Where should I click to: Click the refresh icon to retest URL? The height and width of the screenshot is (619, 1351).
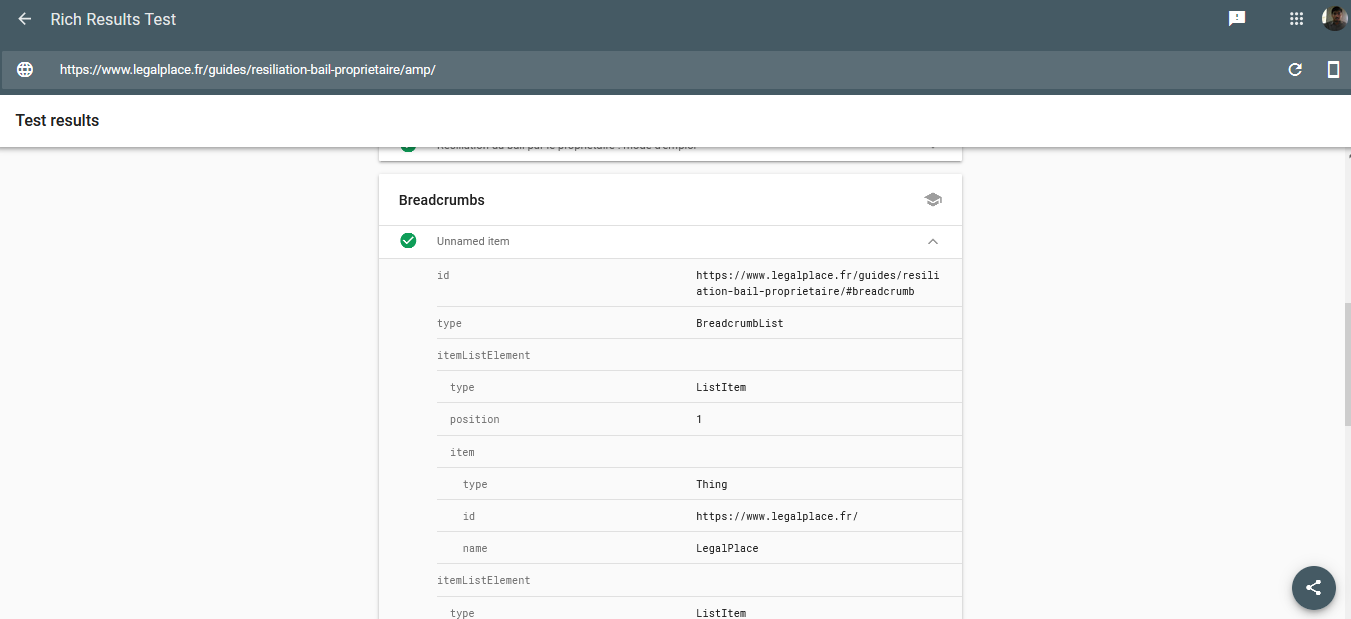coord(1295,70)
